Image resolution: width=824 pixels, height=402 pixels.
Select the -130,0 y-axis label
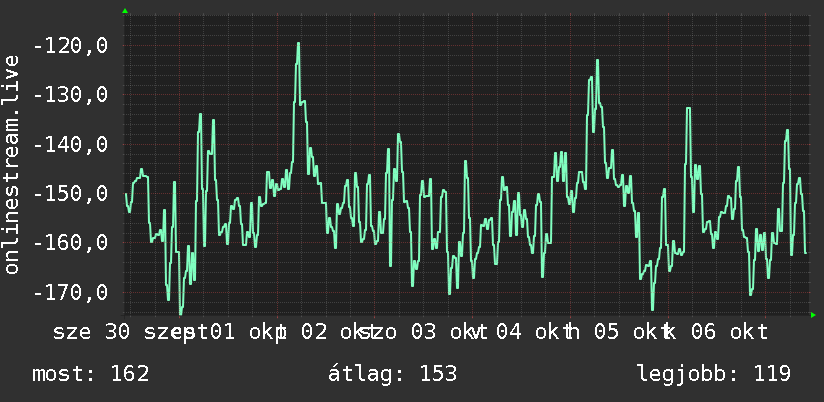[70, 95]
